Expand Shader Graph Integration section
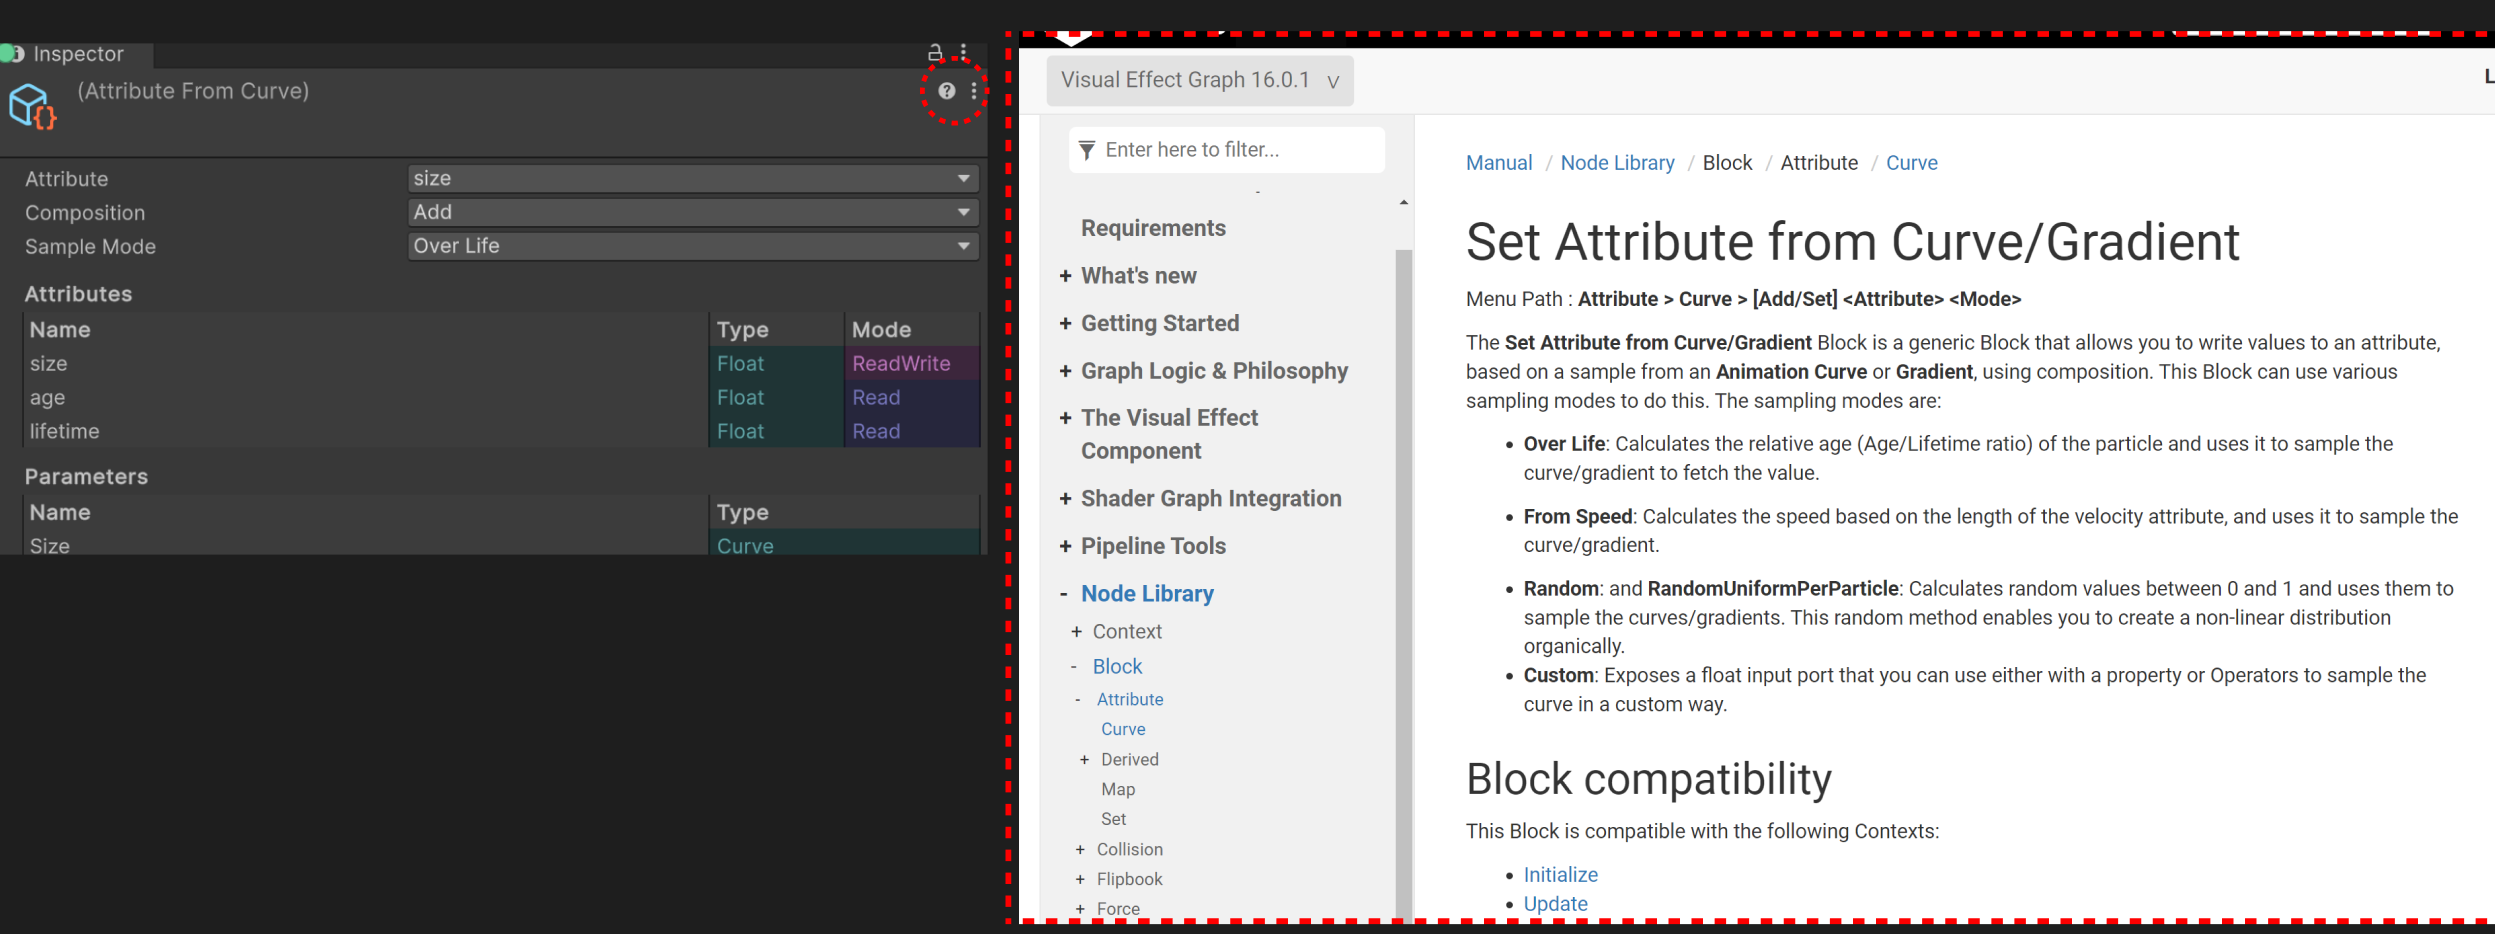 tap(1065, 499)
